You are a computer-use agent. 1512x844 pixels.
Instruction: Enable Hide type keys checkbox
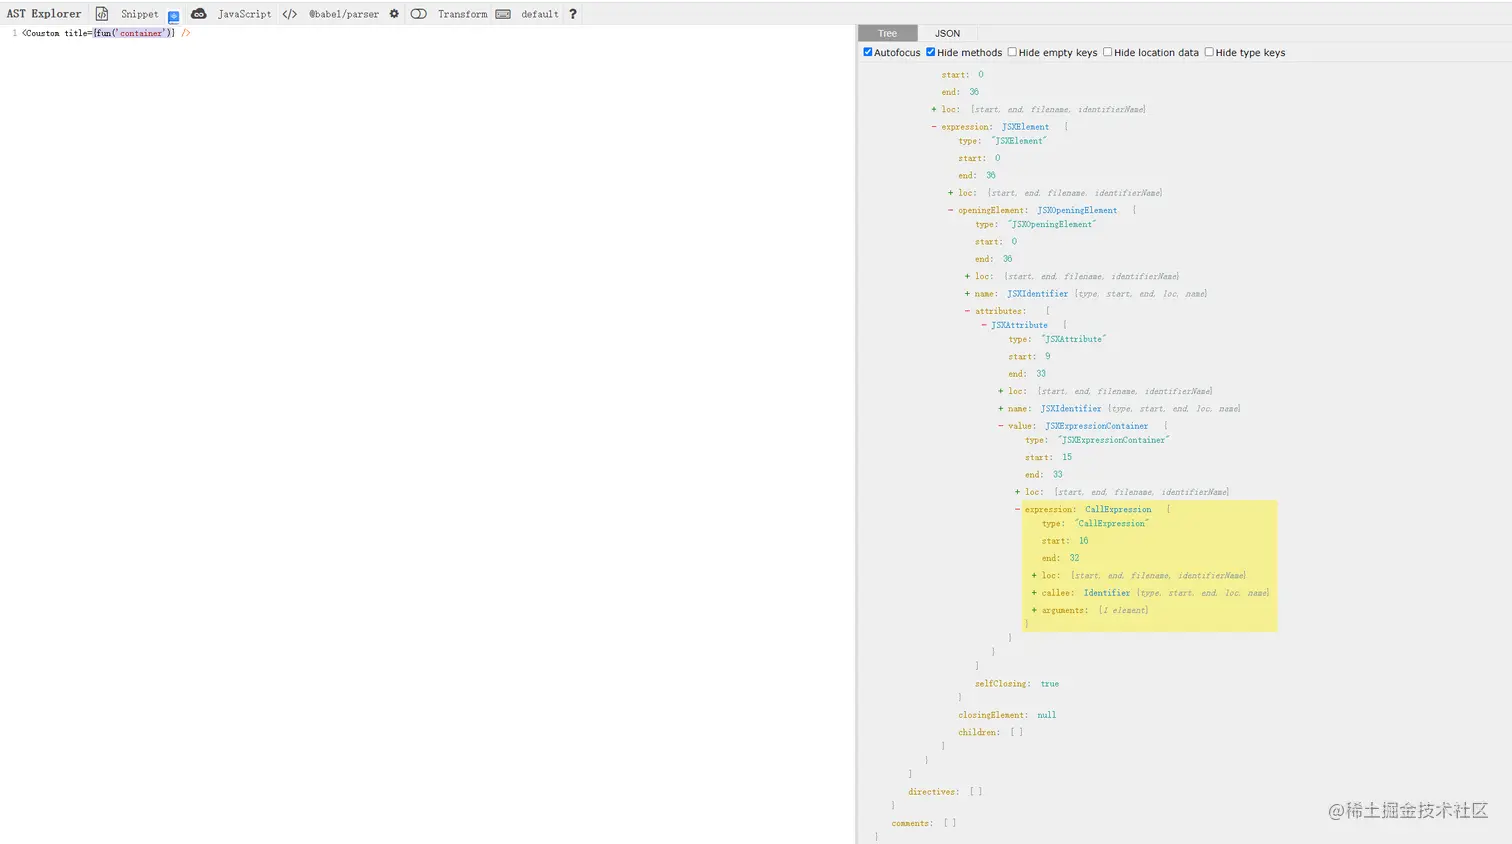click(1209, 52)
